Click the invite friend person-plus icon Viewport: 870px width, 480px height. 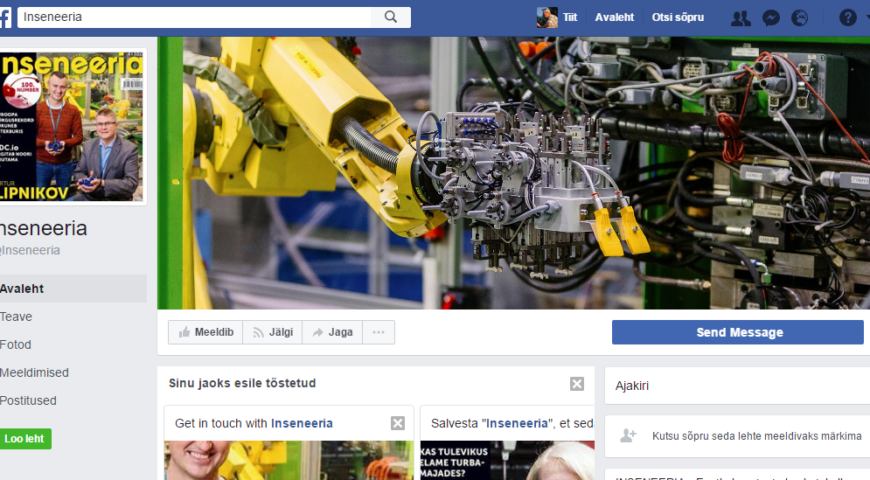628,436
